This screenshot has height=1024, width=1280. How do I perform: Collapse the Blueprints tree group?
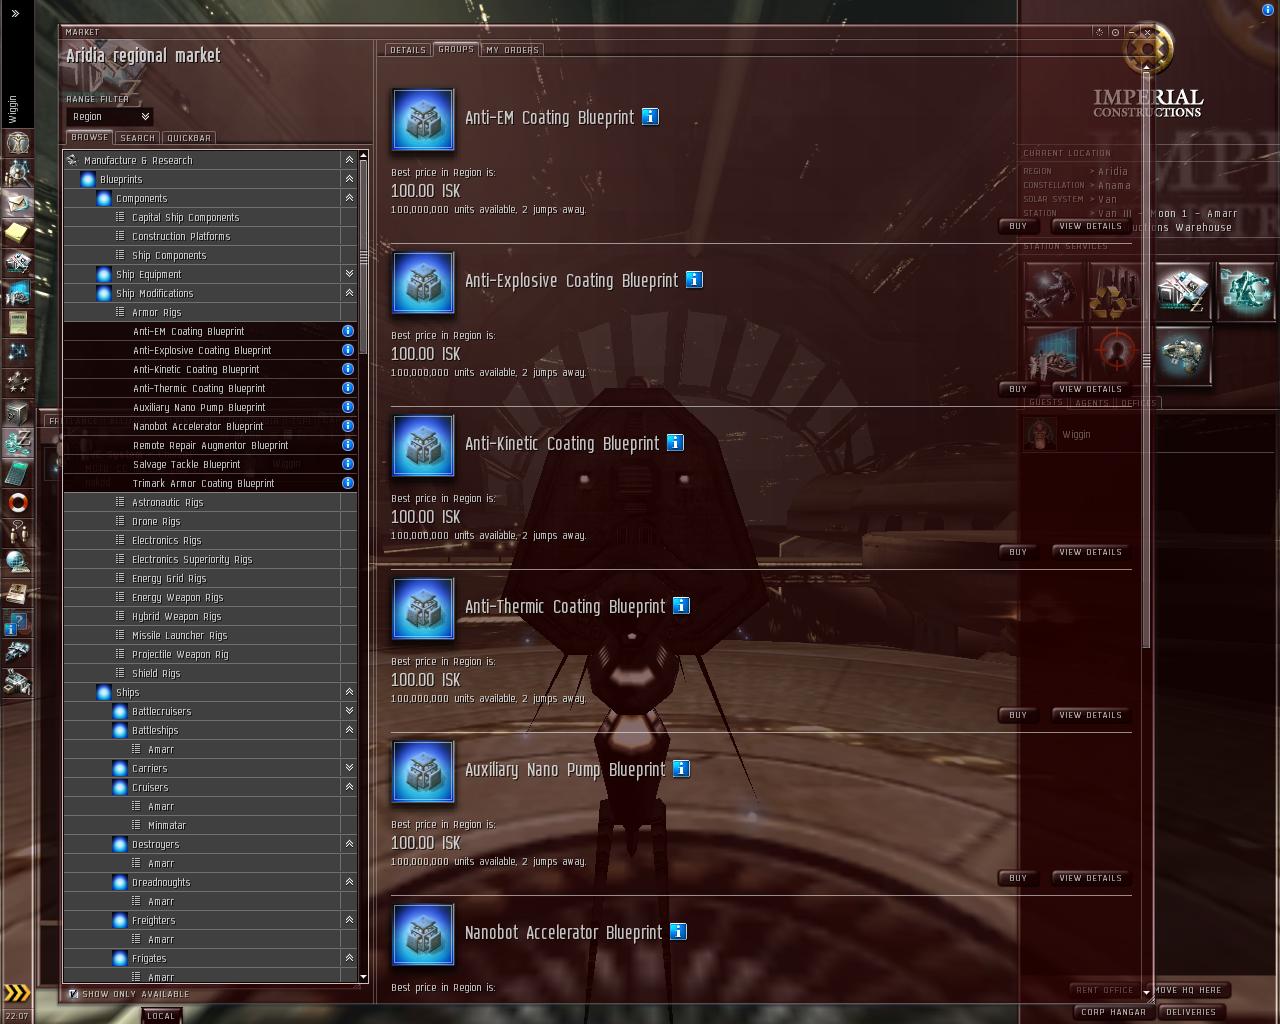click(349, 179)
